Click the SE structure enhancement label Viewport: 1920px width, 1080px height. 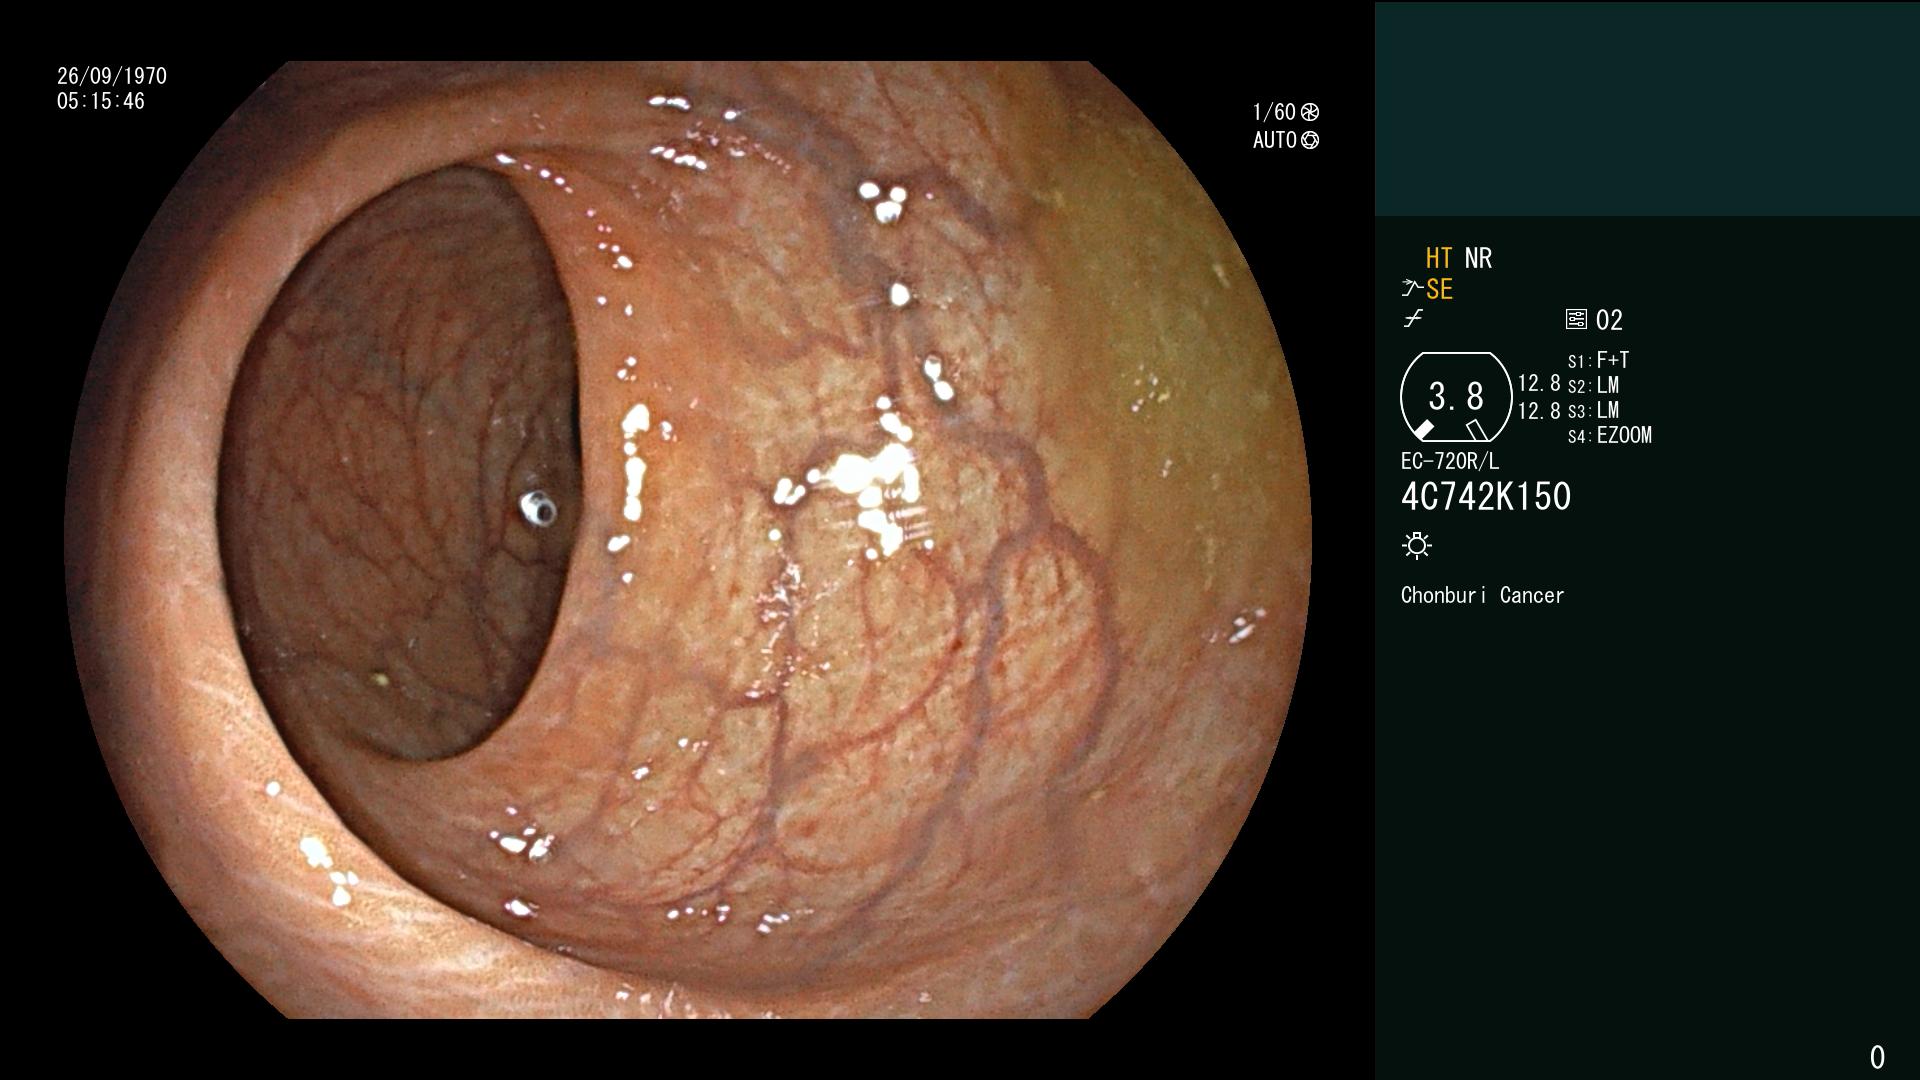1439,289
